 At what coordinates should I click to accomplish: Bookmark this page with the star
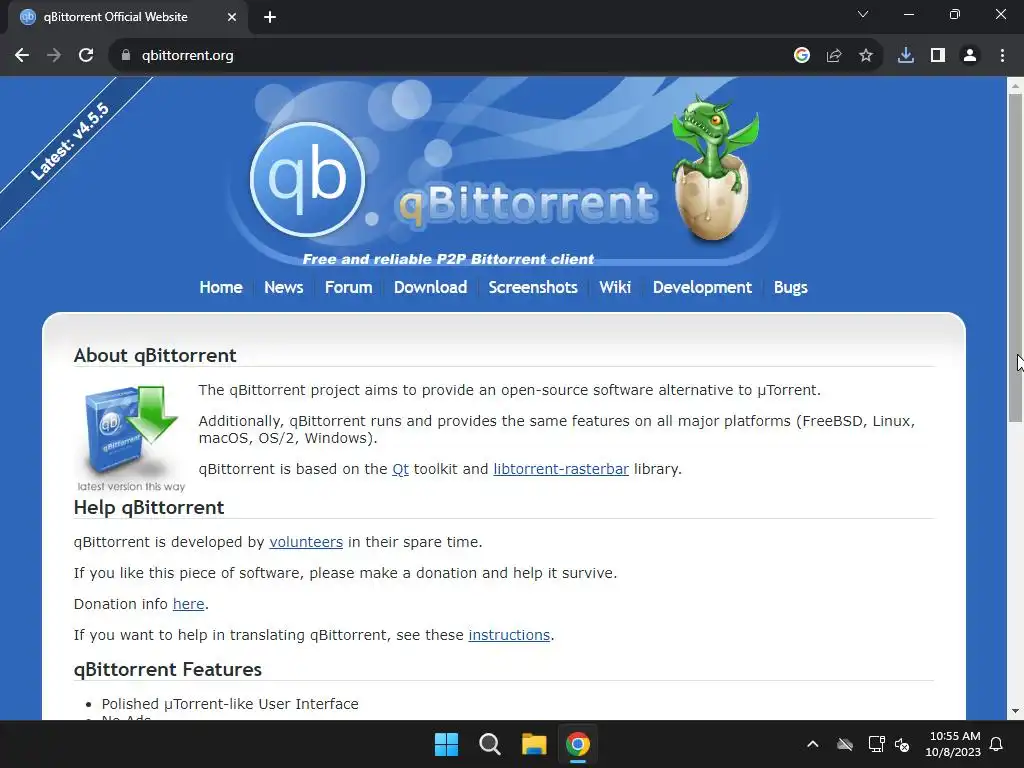coord(866,56)
